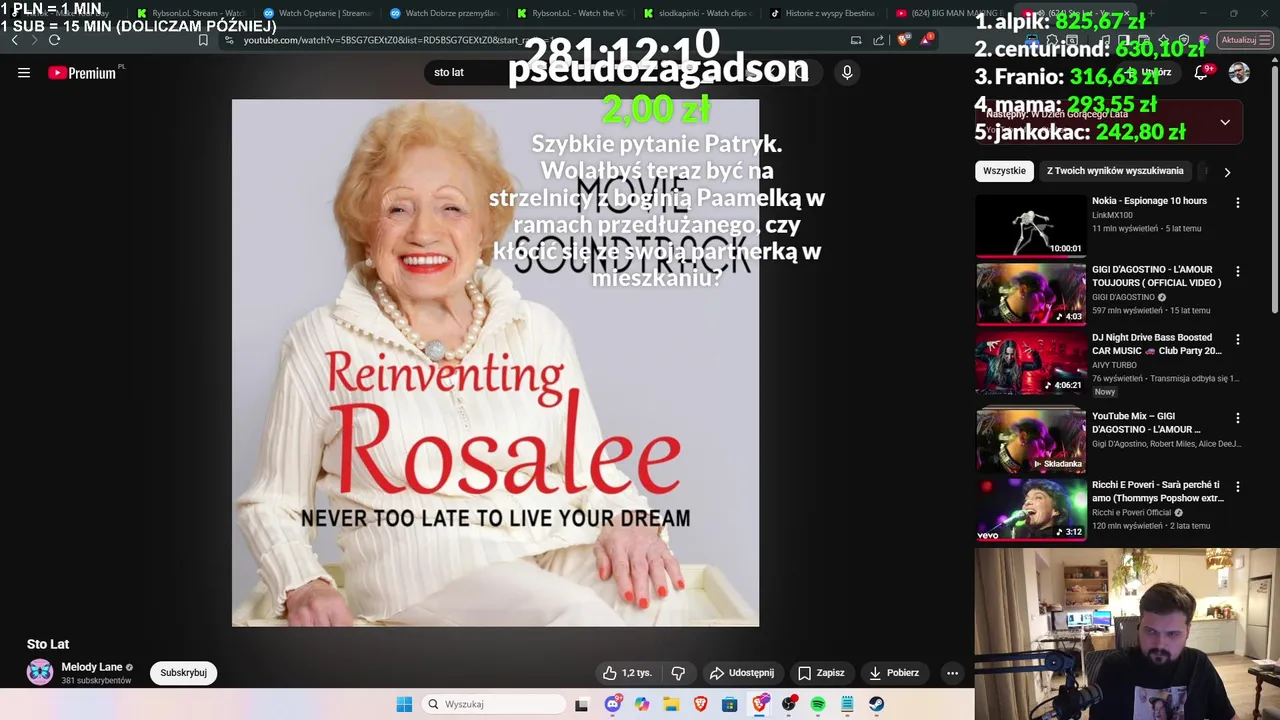Open the YouTube Mix Składanka thumbnail

coord(1030,441)
